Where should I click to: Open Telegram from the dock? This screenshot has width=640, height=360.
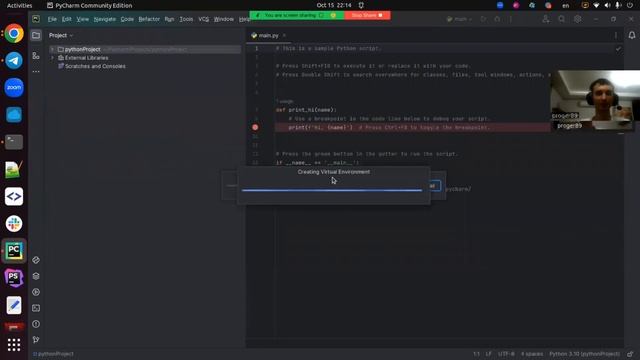pyautogui.click(x=14, y=60)
